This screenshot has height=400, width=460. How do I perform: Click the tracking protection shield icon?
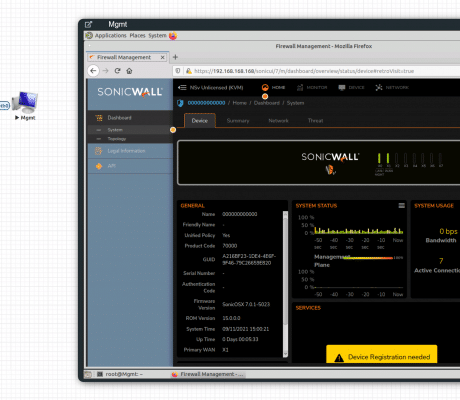coord(178,71)
